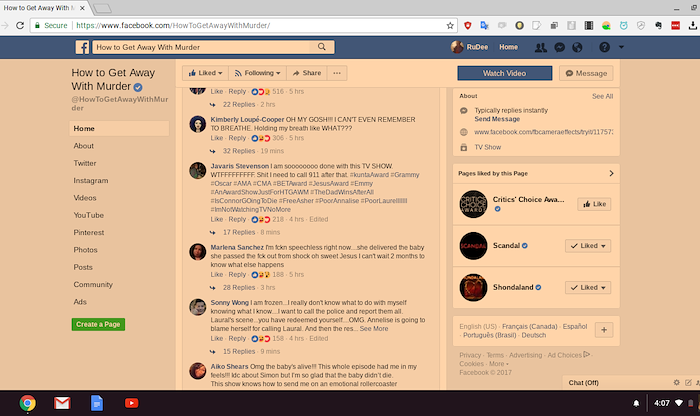
Task: Open Kimberly Loupé-Cooper's profile name
Action: click(x=247, y=120)
